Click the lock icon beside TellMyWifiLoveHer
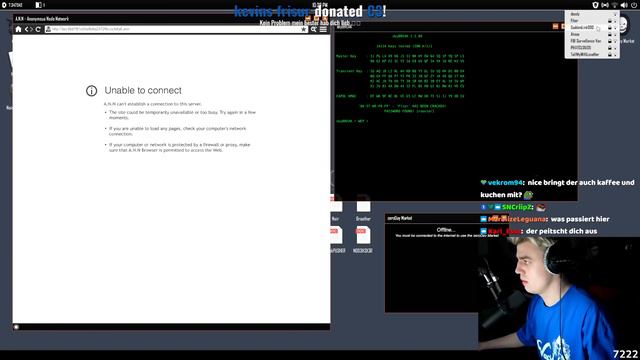This screenshot has height=360, width=640. (x=610, y=55)
